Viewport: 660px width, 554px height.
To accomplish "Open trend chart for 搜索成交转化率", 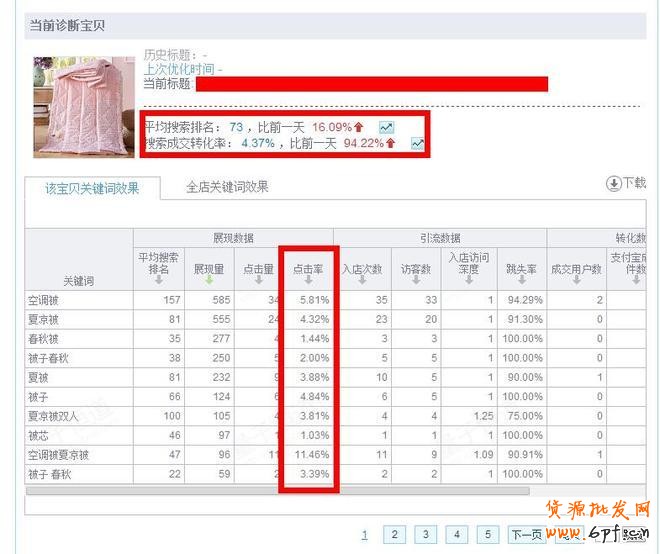I will (x=417, y=144).
